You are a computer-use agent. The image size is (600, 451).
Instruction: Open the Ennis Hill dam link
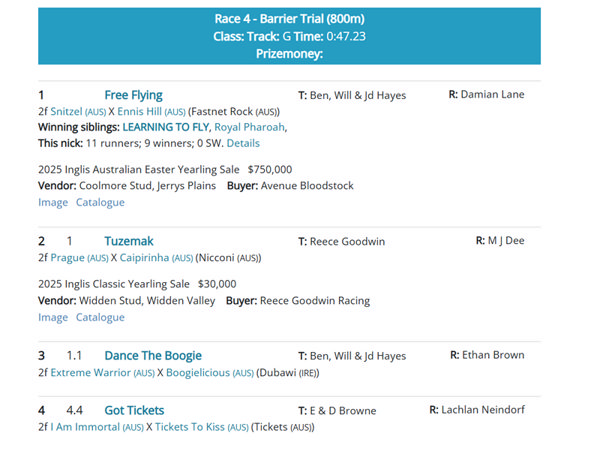139,111
